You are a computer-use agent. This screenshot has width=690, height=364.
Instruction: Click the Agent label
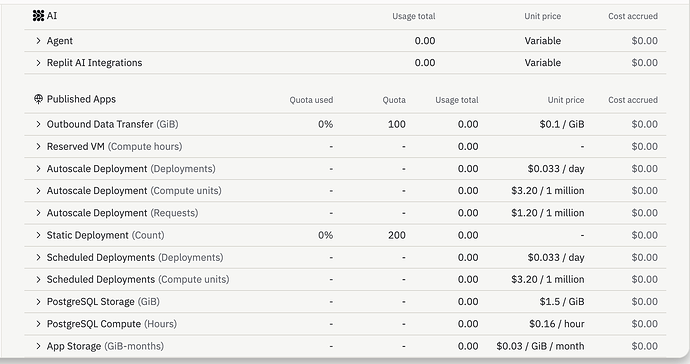tap(60, 41)
